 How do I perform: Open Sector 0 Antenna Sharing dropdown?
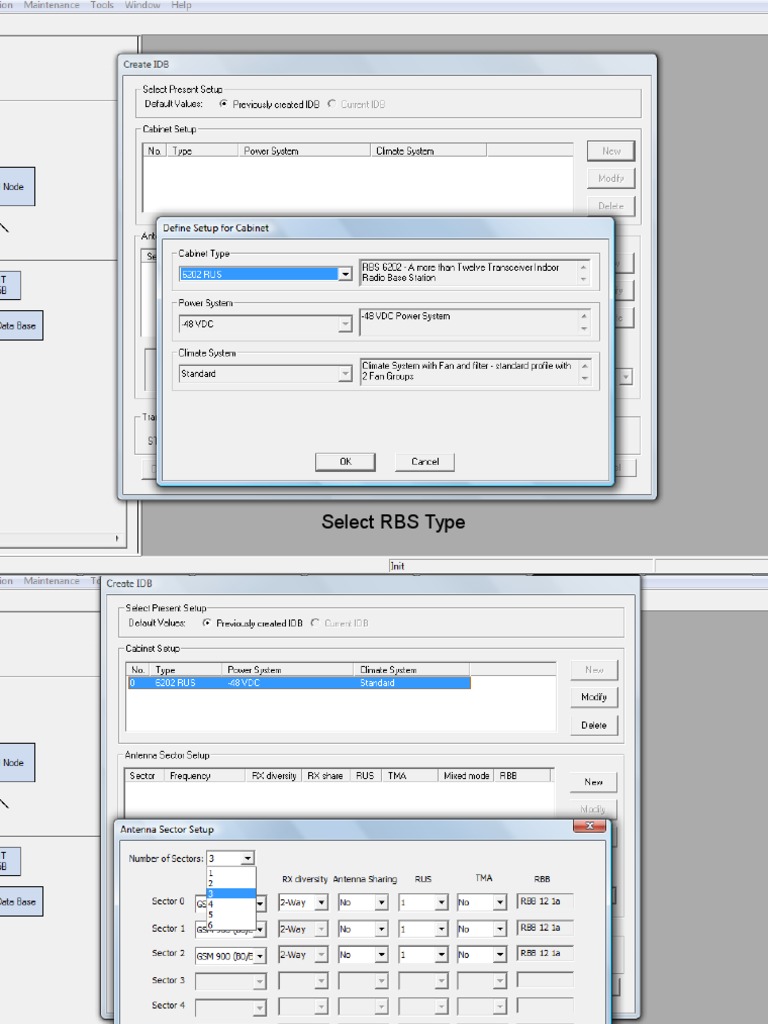coord(381,903)
